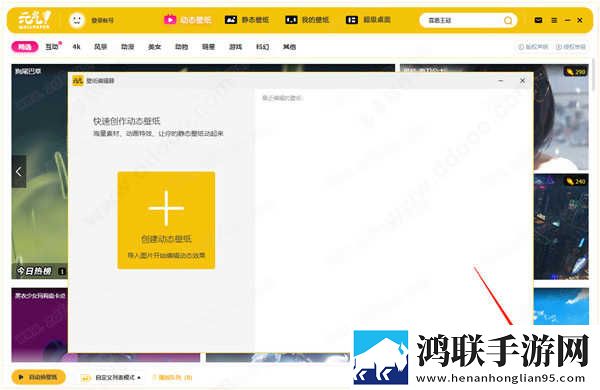
Task: Select the 美女 category
Action: click(155, 47)
